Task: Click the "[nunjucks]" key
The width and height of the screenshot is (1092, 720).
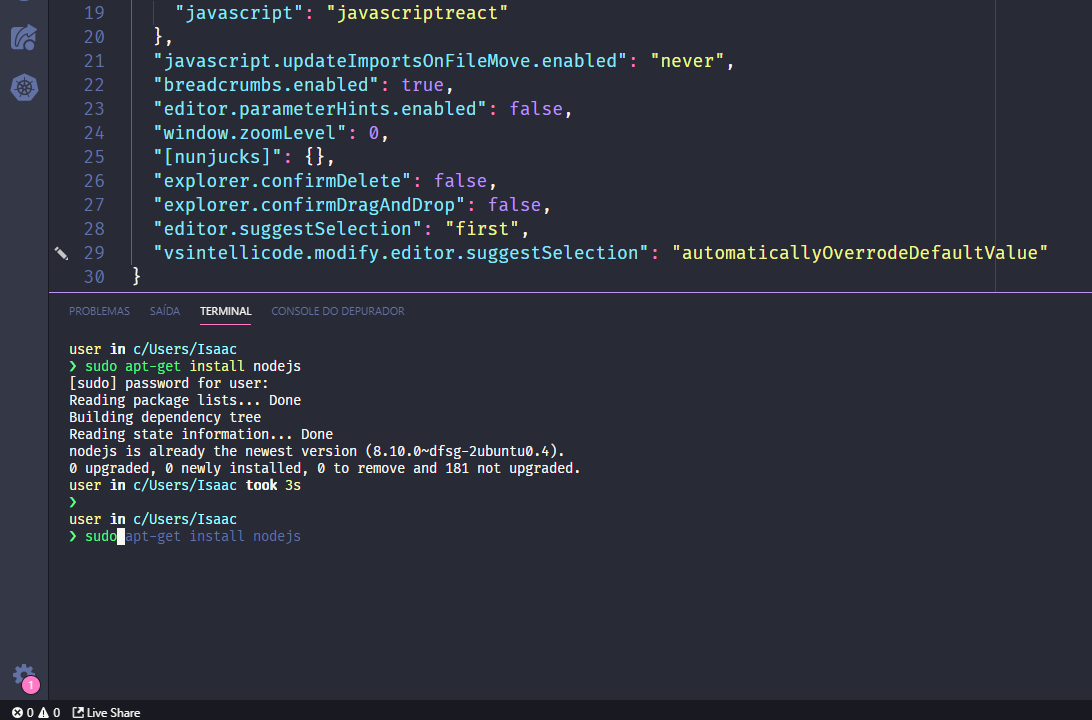Action: coord(217,157)
